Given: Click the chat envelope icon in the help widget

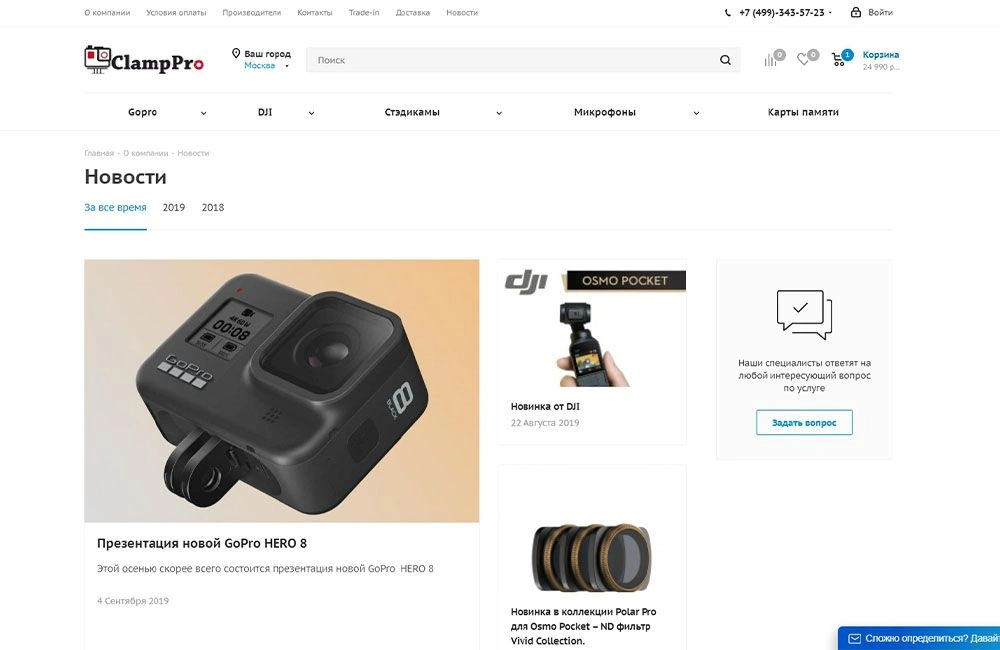Looking at the screenshot, I should (x=855, y=639).
